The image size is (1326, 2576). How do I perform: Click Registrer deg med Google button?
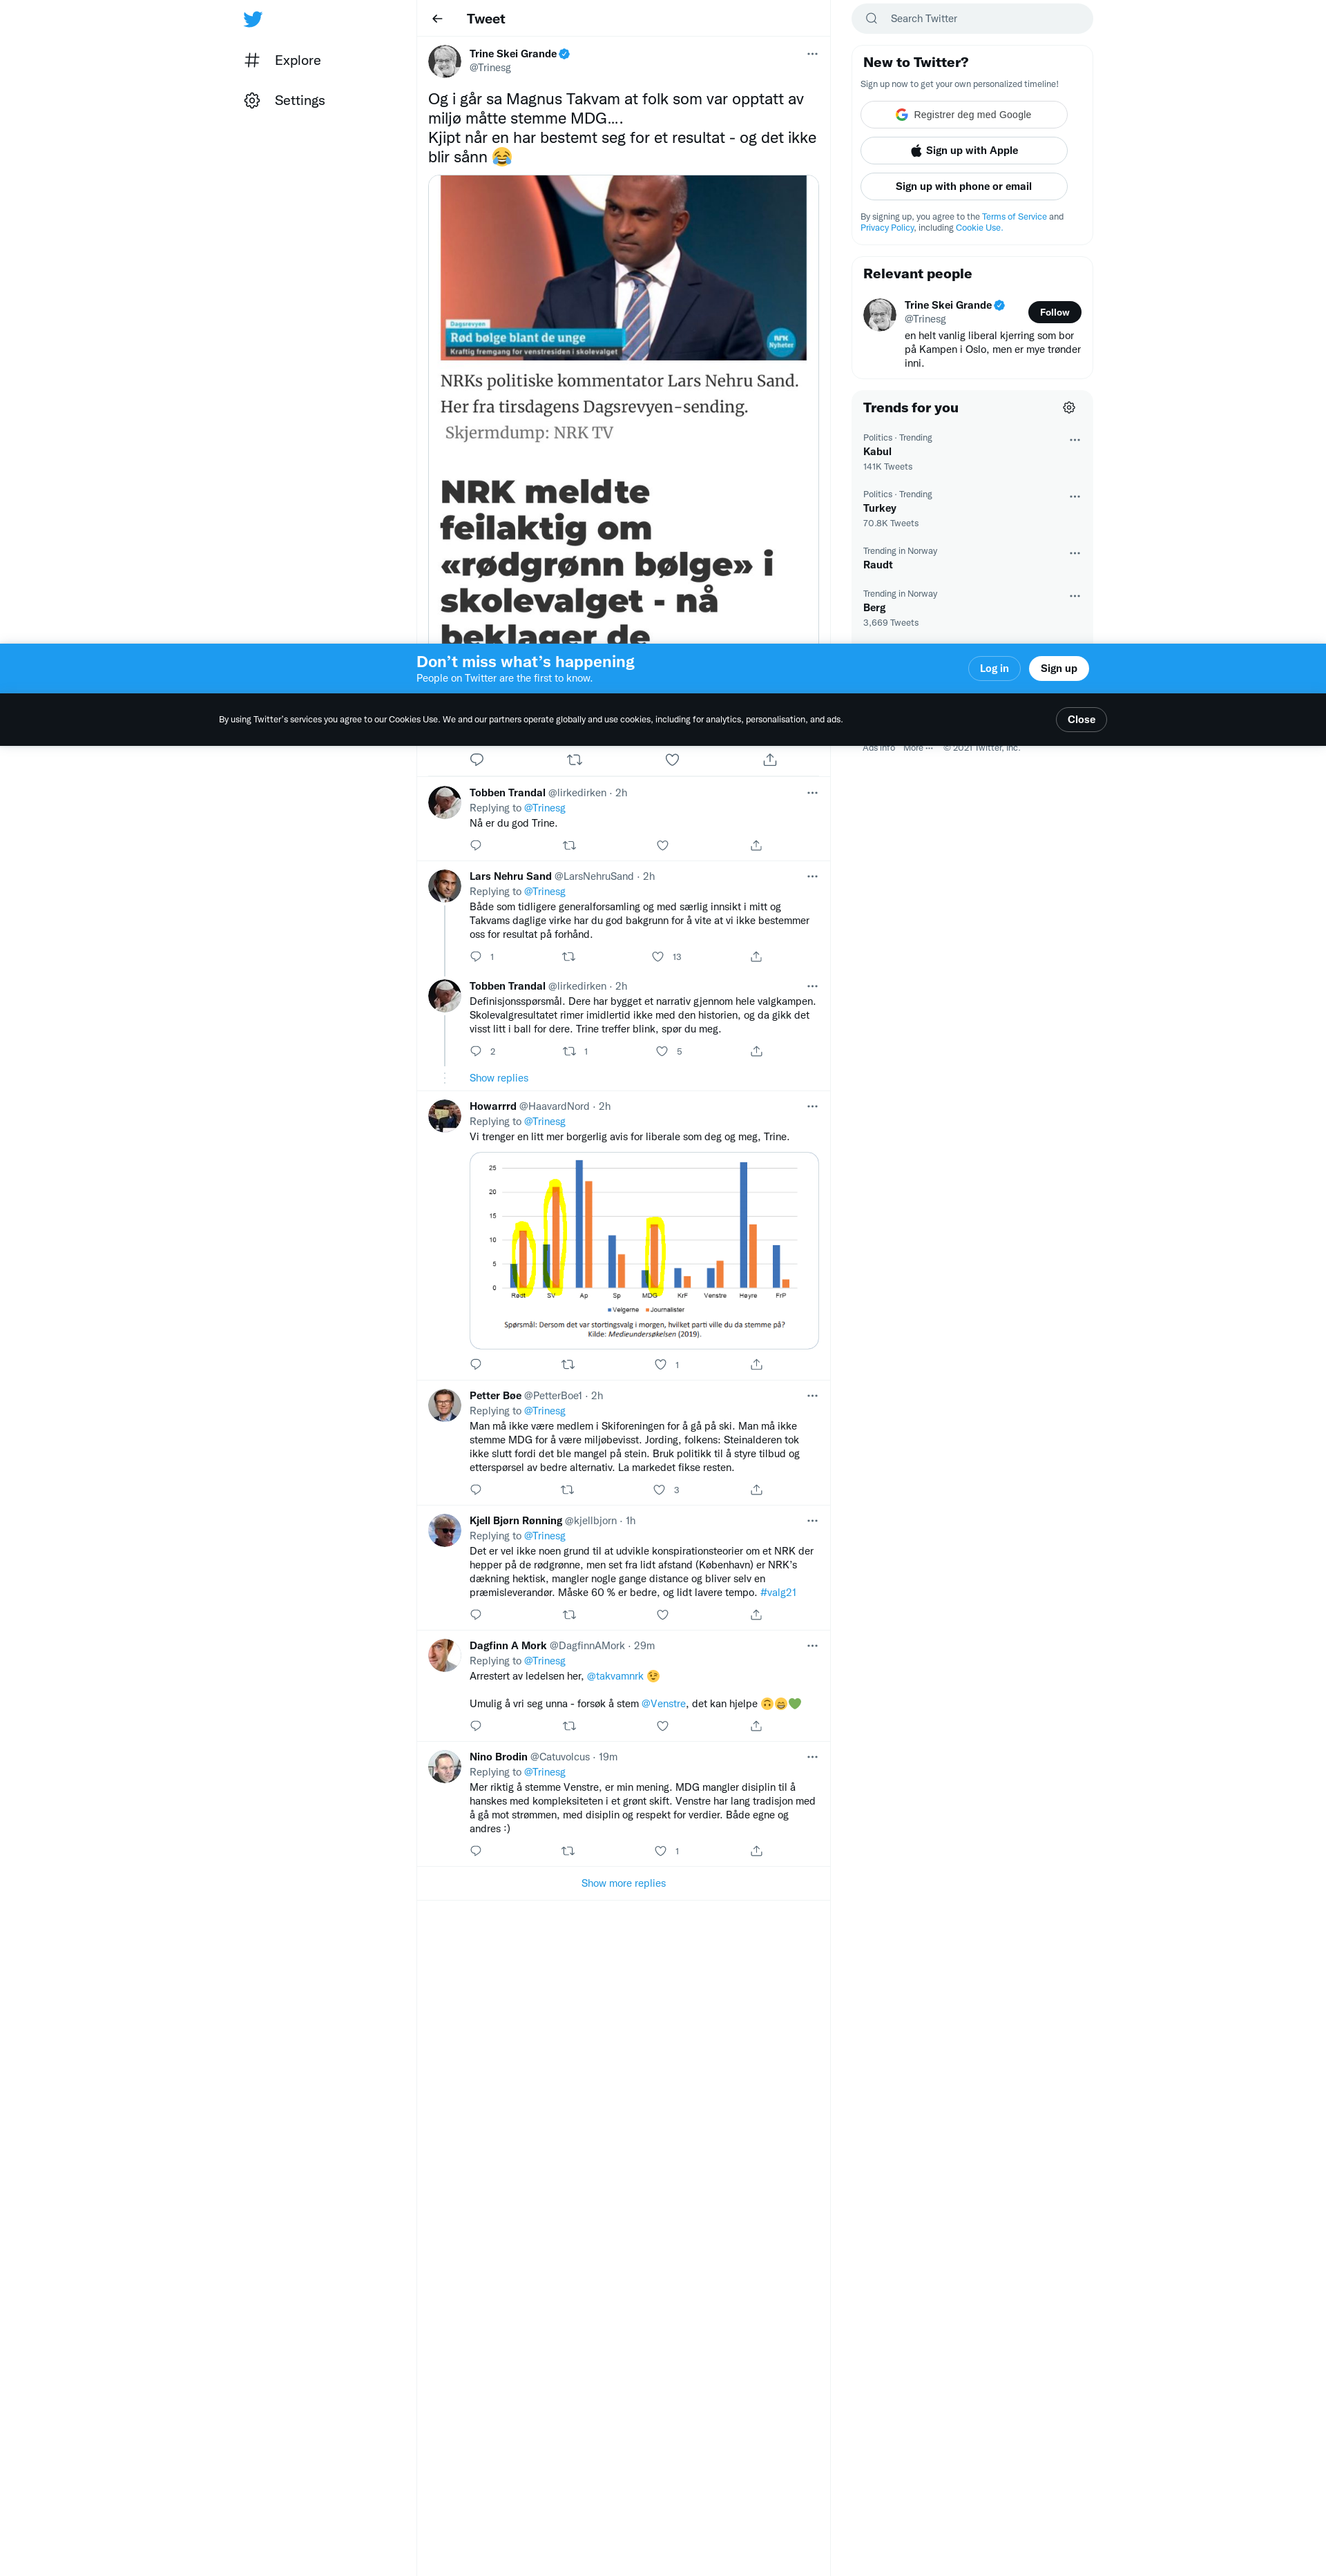click(964, 114)
